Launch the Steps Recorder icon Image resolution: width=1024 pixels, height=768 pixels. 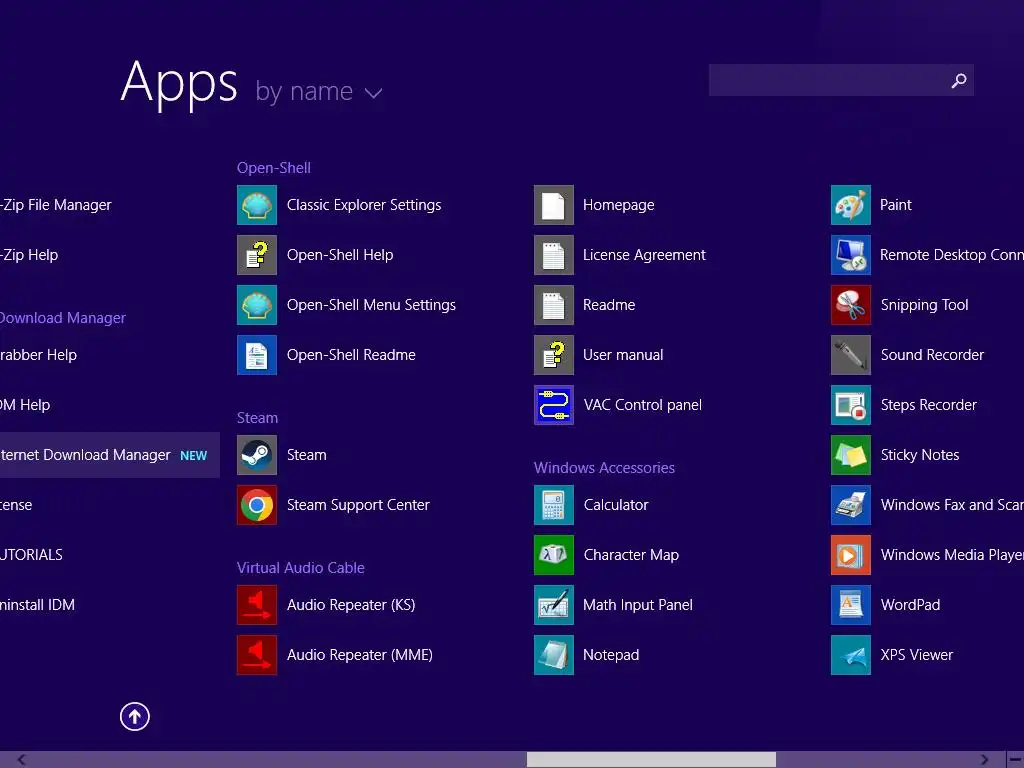coord(851,405)
